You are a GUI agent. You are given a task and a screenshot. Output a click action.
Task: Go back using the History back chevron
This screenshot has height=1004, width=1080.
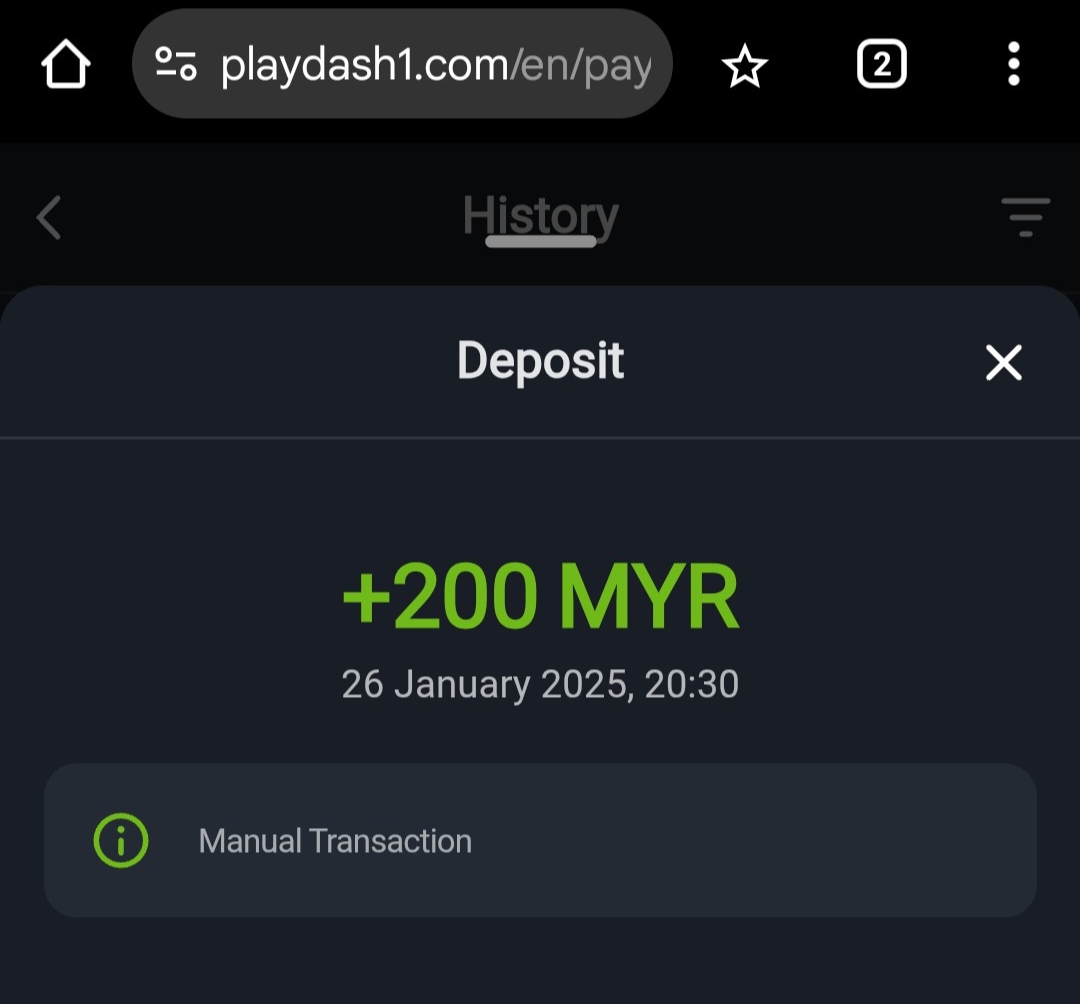48,218
